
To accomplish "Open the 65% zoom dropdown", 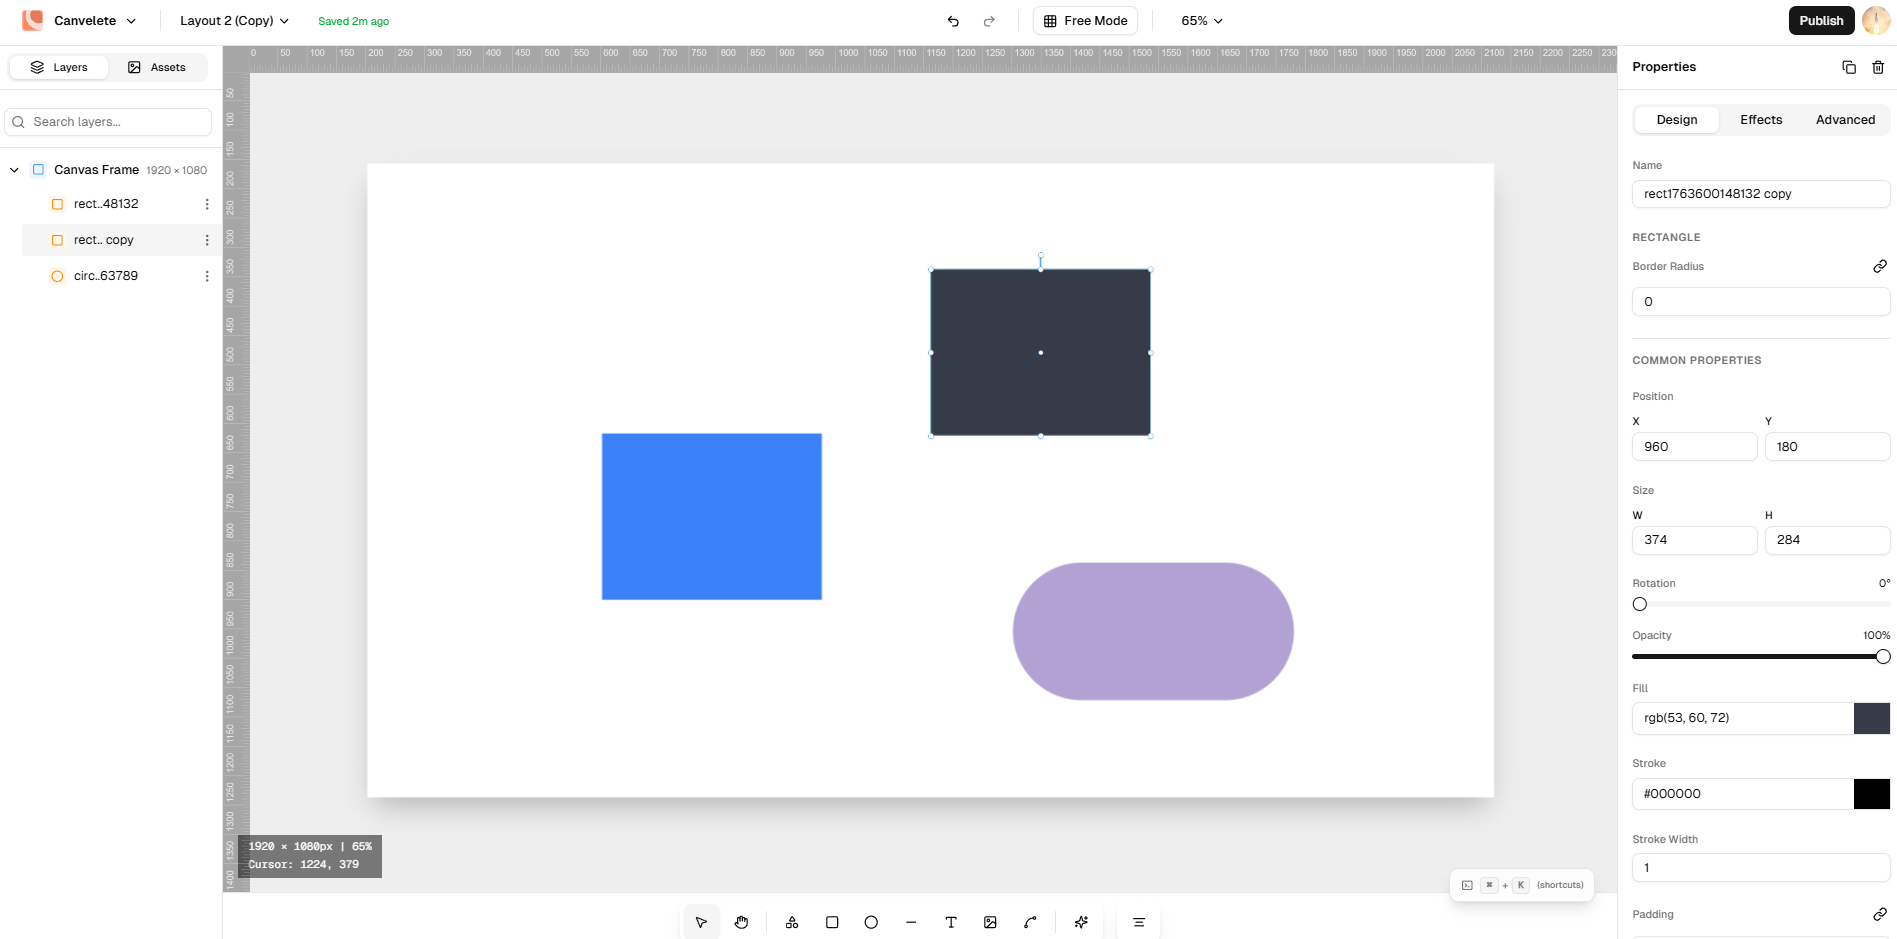I will coord(1201,21).
